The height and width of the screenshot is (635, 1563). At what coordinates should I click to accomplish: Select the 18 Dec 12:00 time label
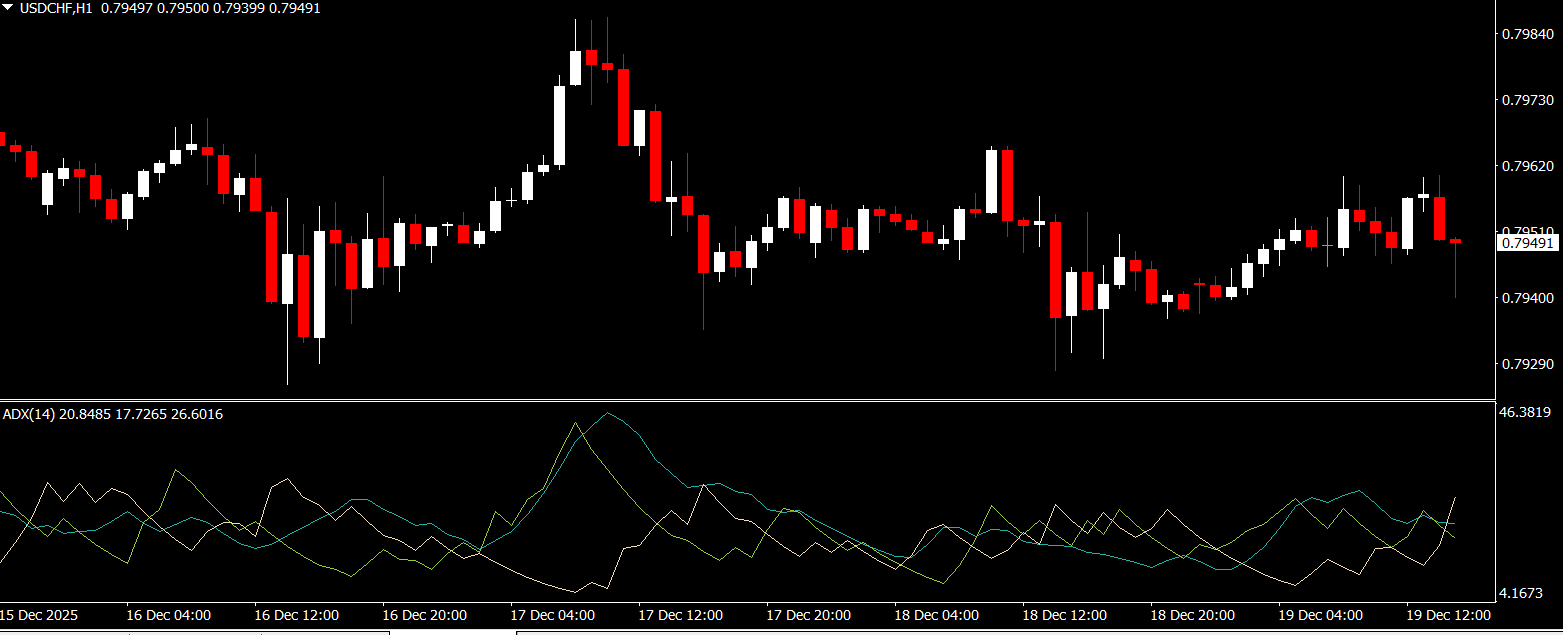point(1065,615)
